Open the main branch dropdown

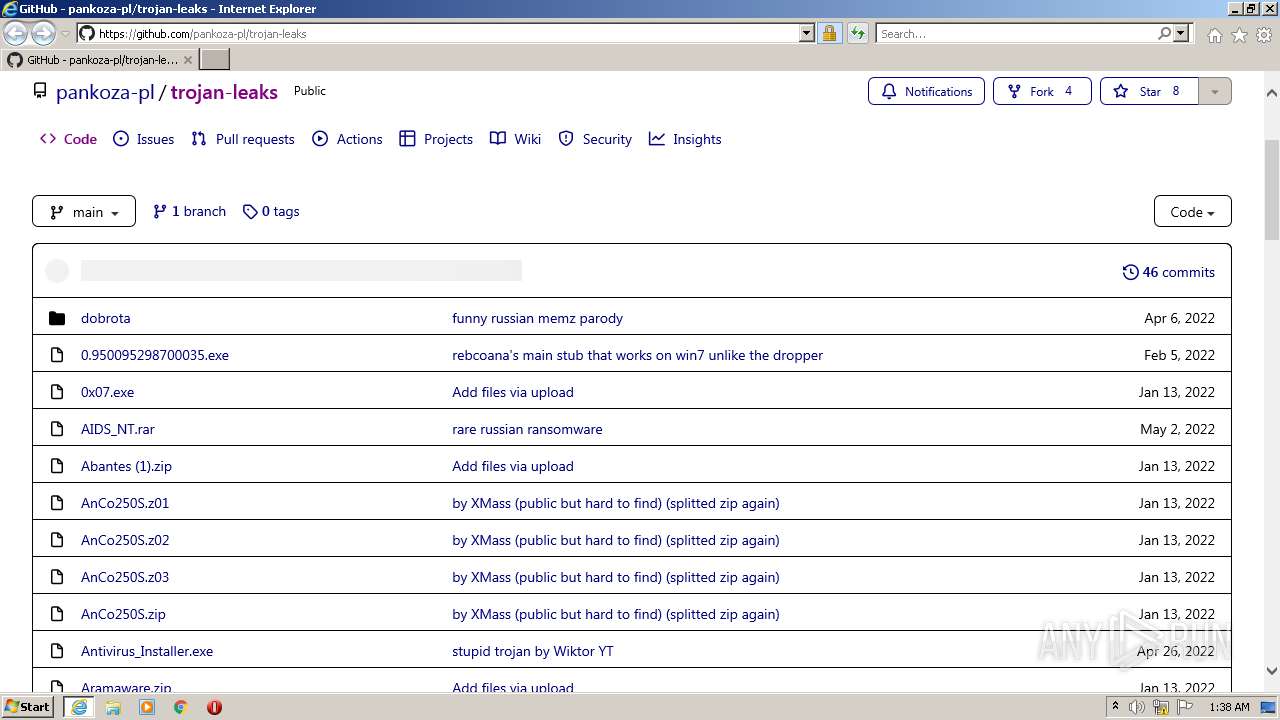click(84, 211)
